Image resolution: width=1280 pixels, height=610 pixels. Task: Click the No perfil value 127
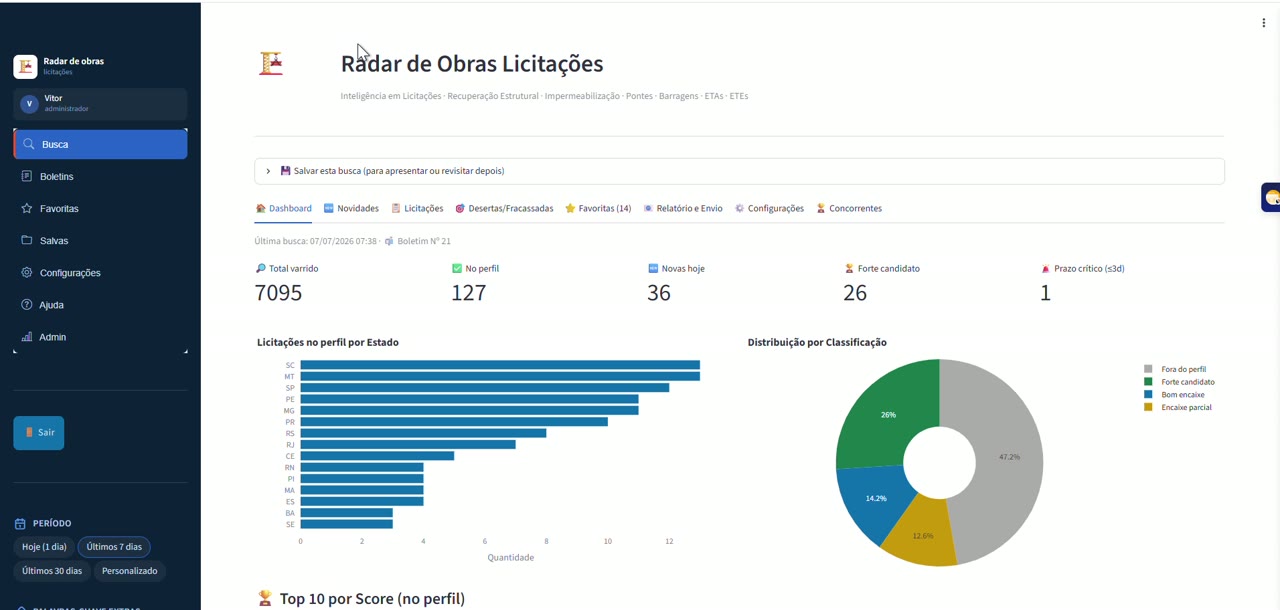tap(469, 293)
